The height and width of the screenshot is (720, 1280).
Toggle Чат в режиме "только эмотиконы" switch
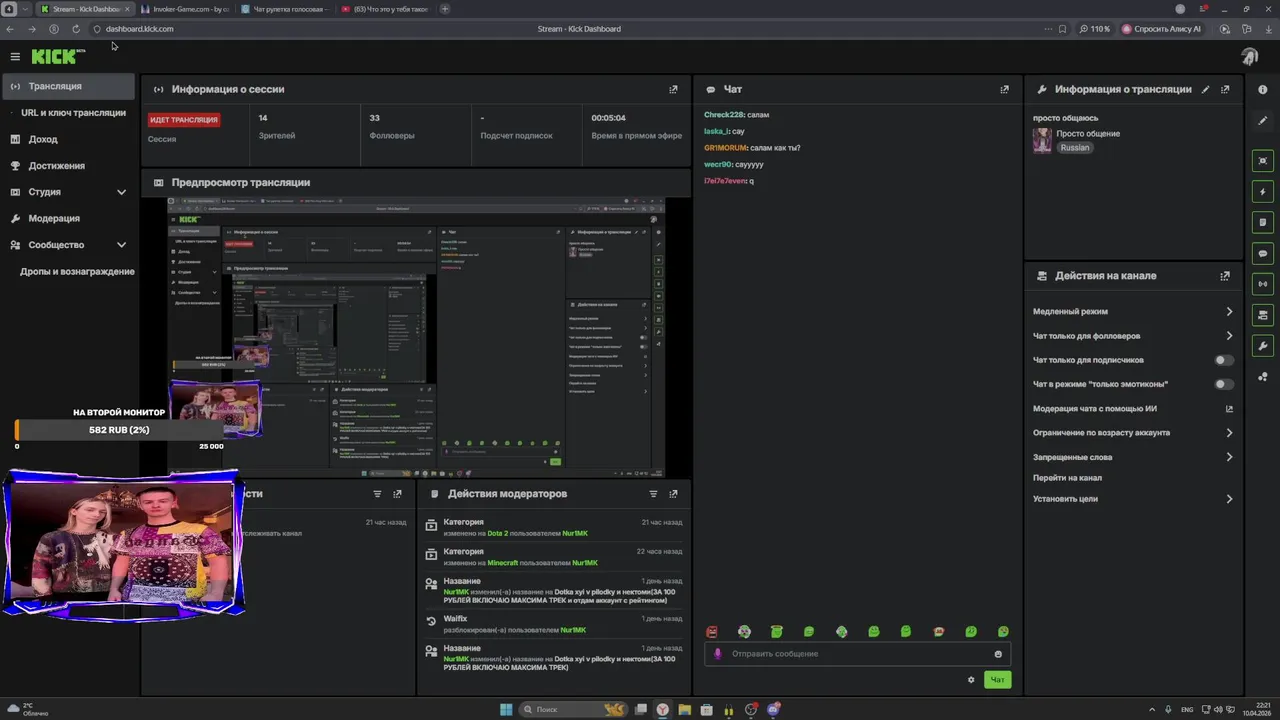coord(1224,384)
